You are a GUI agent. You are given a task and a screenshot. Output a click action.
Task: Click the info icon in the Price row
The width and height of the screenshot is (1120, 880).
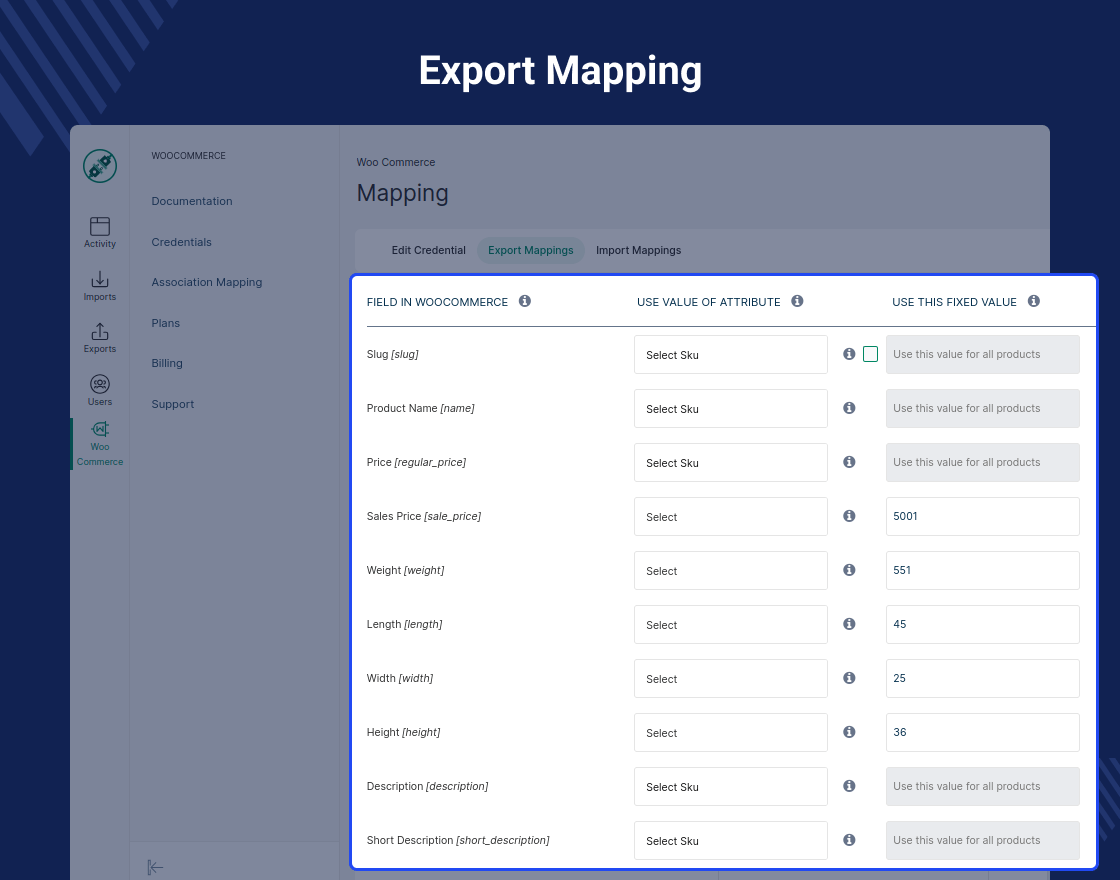click(849, 461)
